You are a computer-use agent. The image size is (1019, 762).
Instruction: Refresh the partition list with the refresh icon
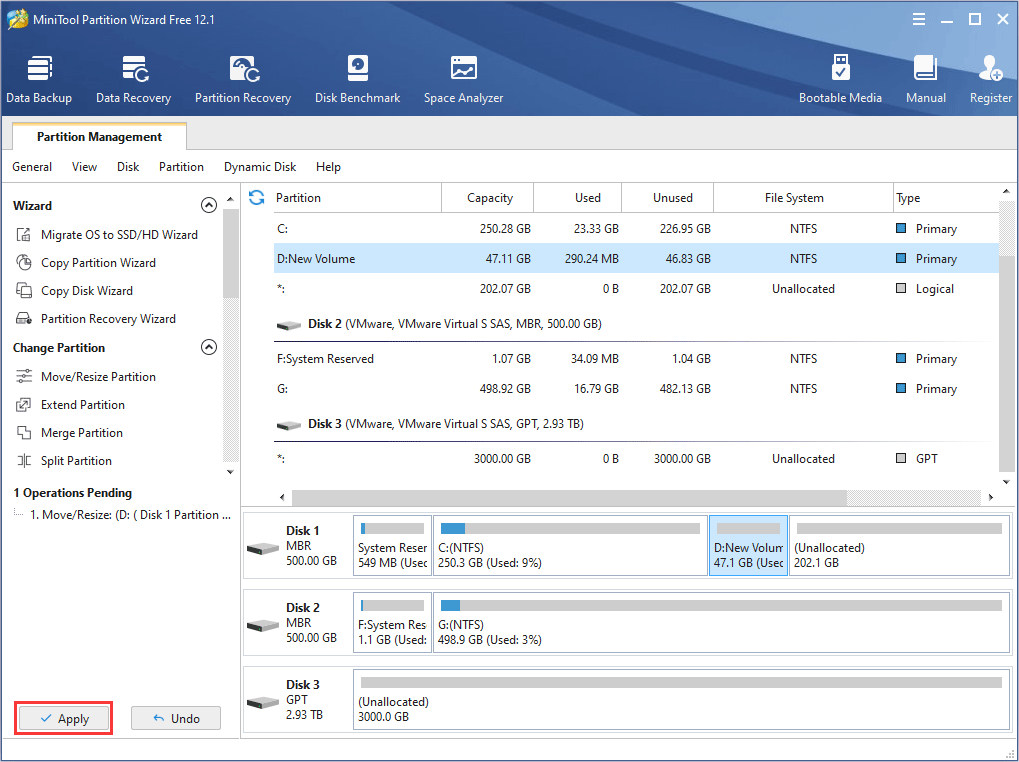coord(257,198)
